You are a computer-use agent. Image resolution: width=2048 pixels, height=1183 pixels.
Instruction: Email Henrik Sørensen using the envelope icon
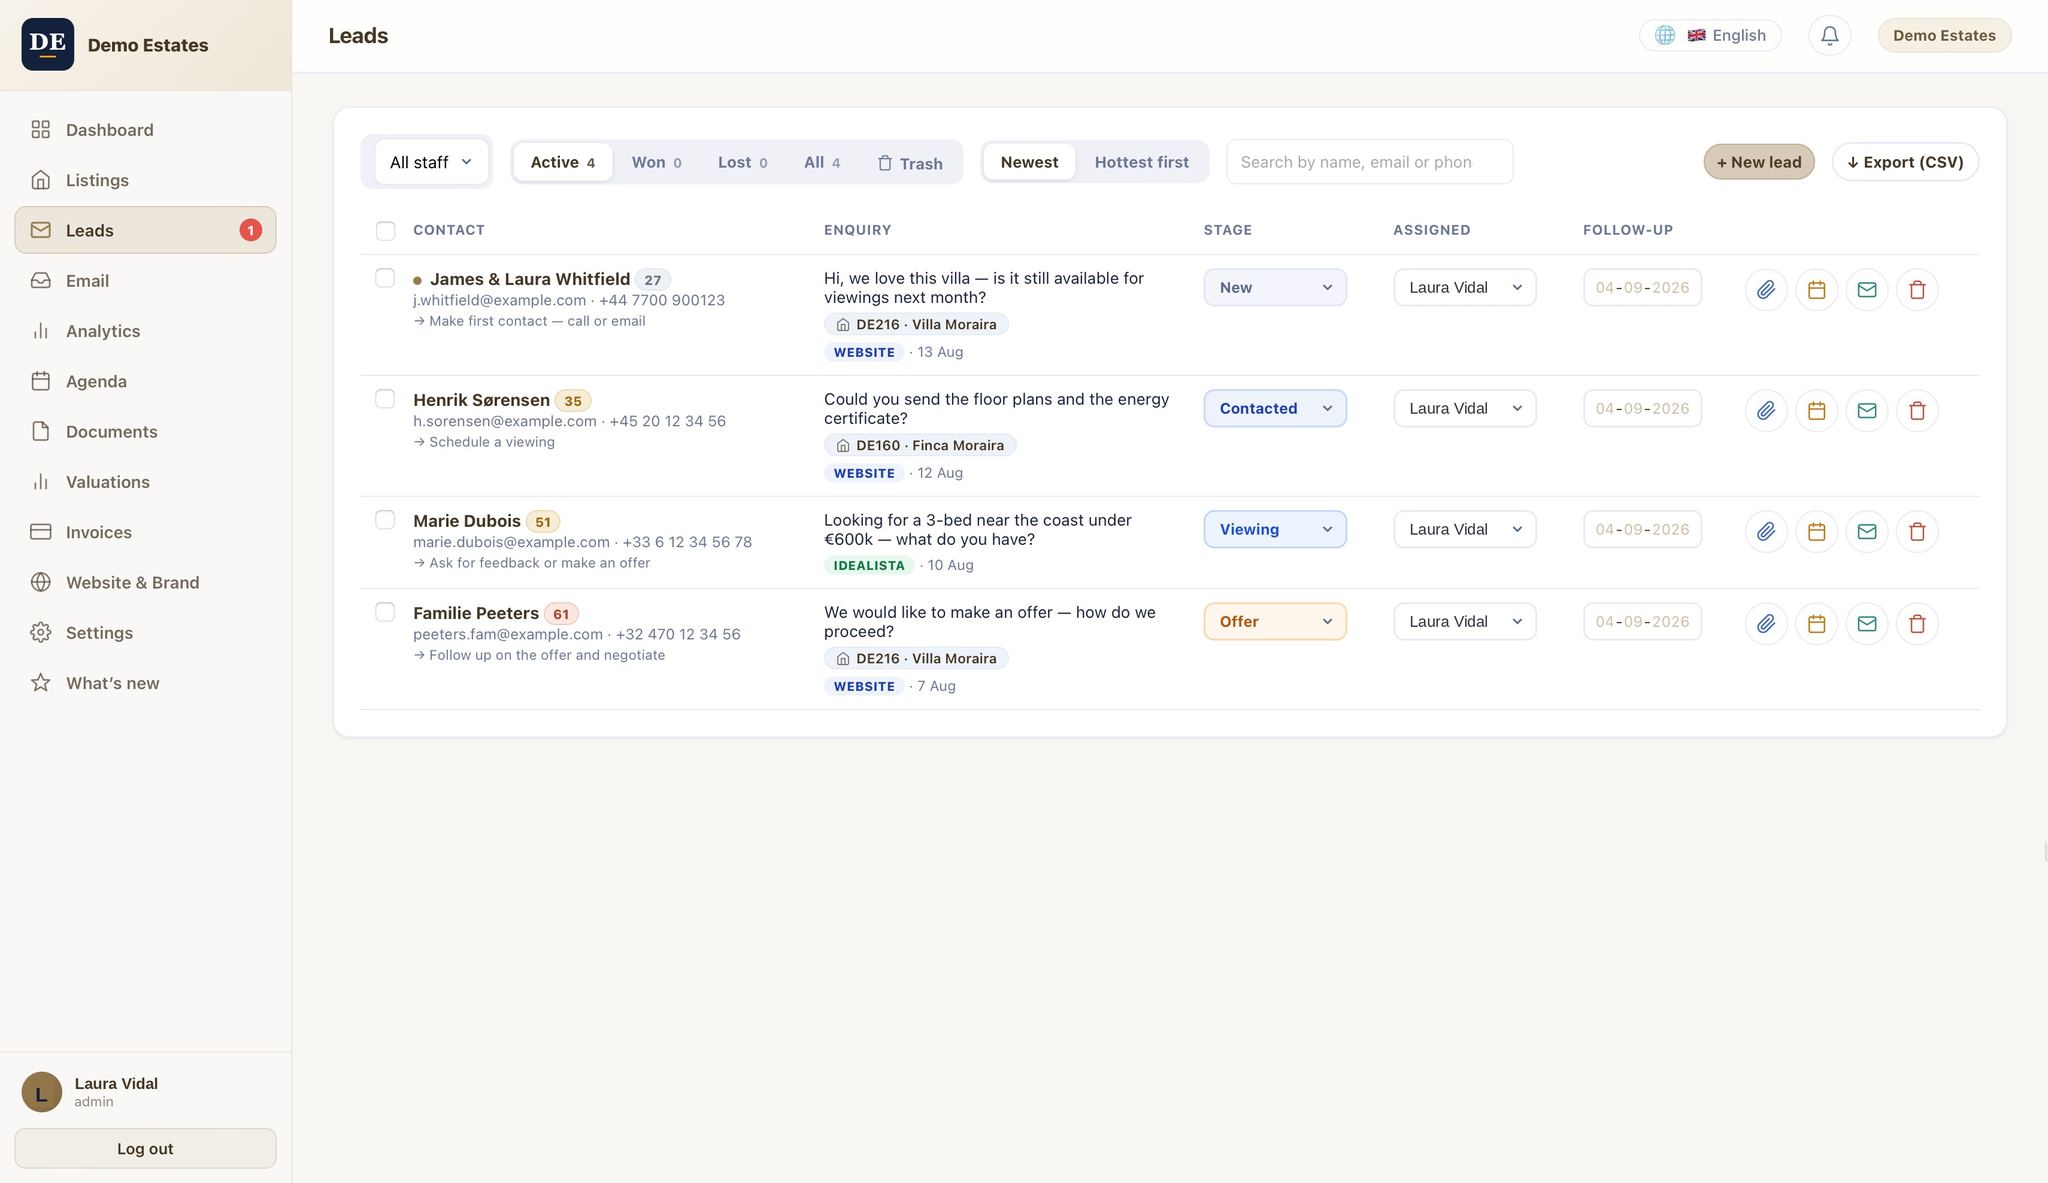(x=1867, y=410)
